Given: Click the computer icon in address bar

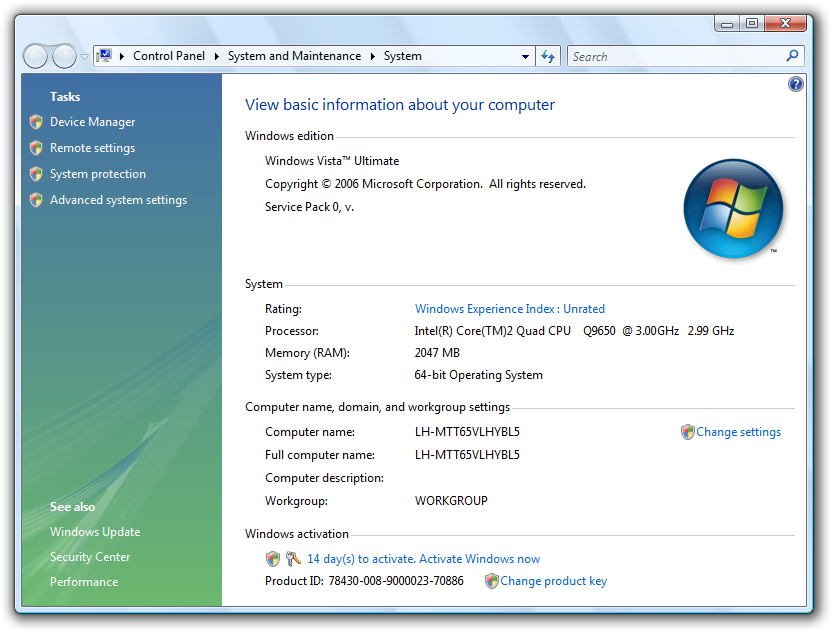Looking at the screenshot, I should point(105,56).
